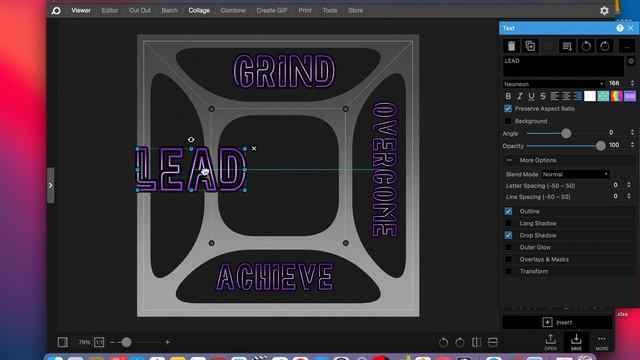Adjust the Angle stepper arrows
Viewport: 640px width, 360px height.
point(632,133)
